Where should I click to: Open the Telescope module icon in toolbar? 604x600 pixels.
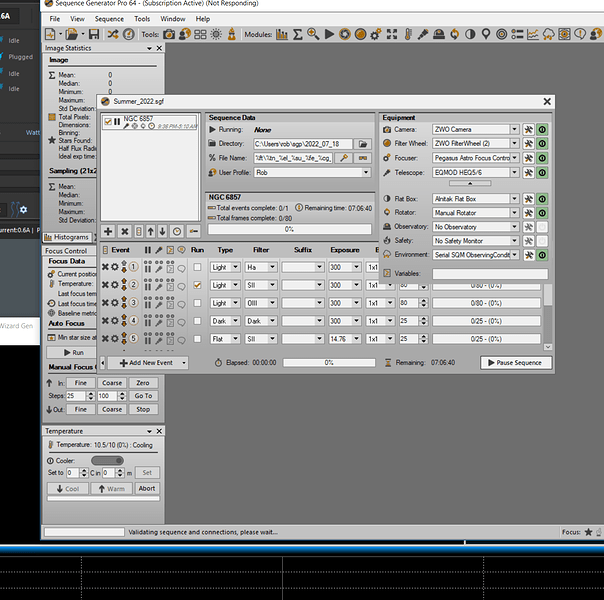click(x=423, y=34)
